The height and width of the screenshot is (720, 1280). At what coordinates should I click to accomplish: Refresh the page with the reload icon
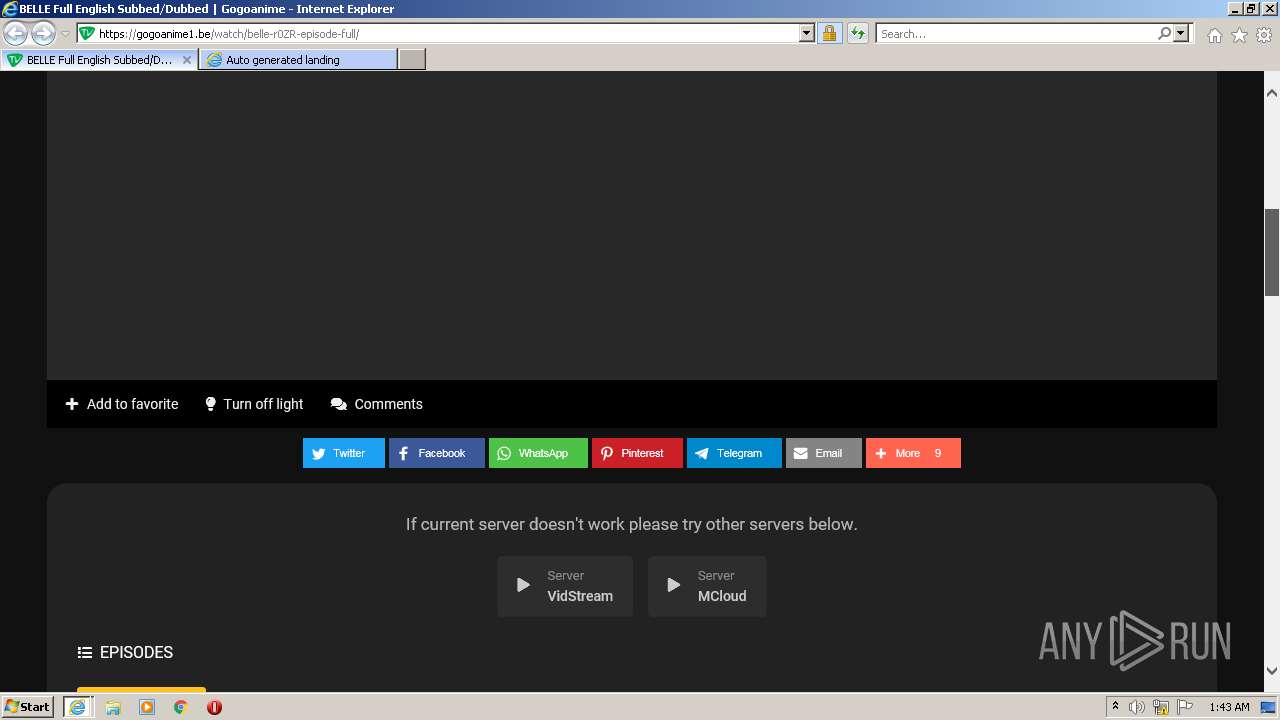coord(858,33)
